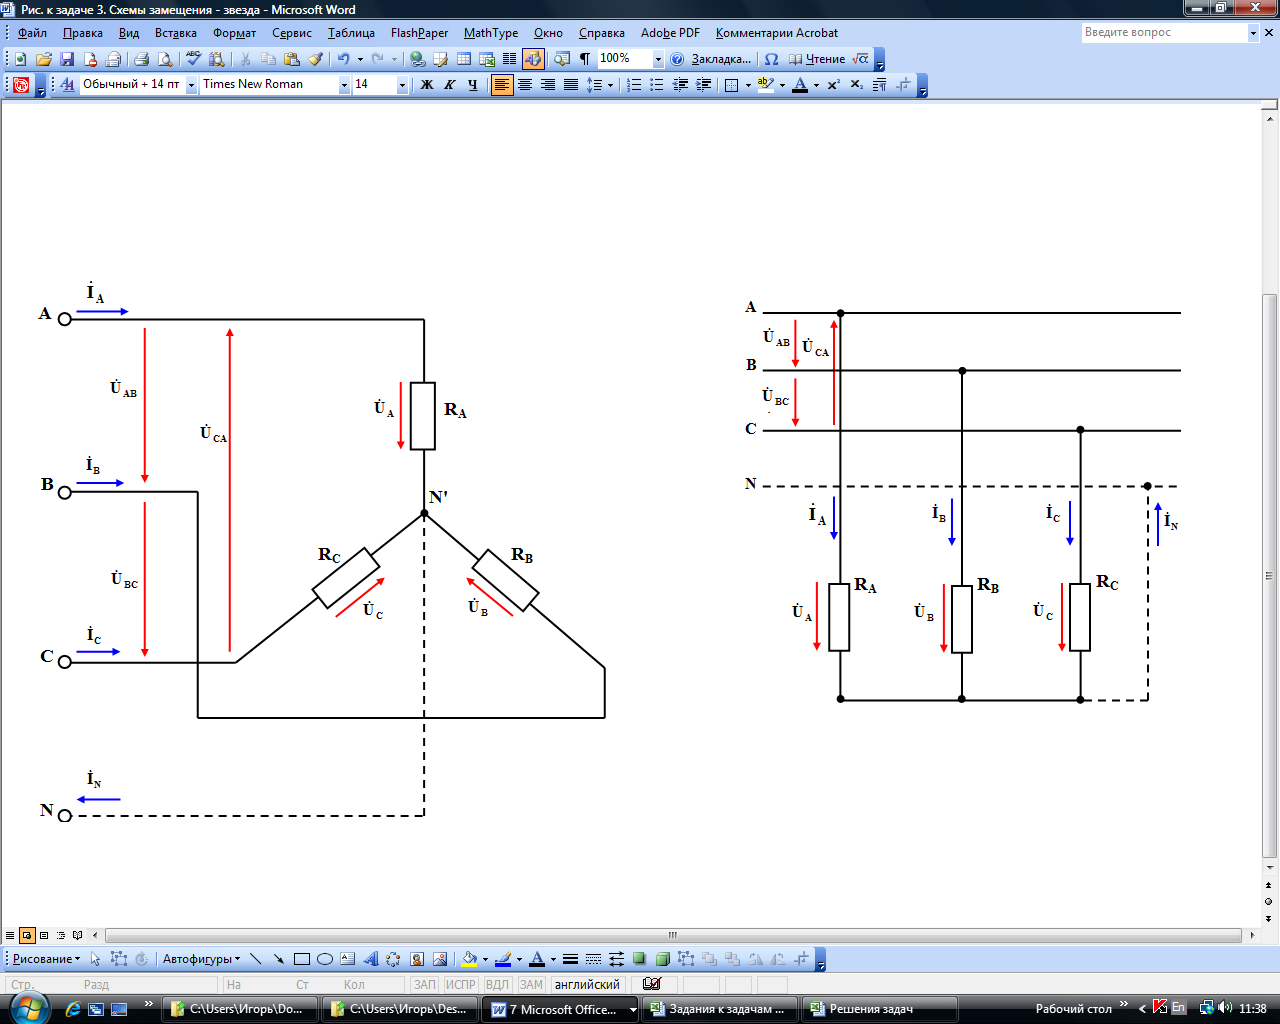Open the Times New Roman font dropdown
The height and width of the screenshot is (1024, 1280).
point(344,85)
